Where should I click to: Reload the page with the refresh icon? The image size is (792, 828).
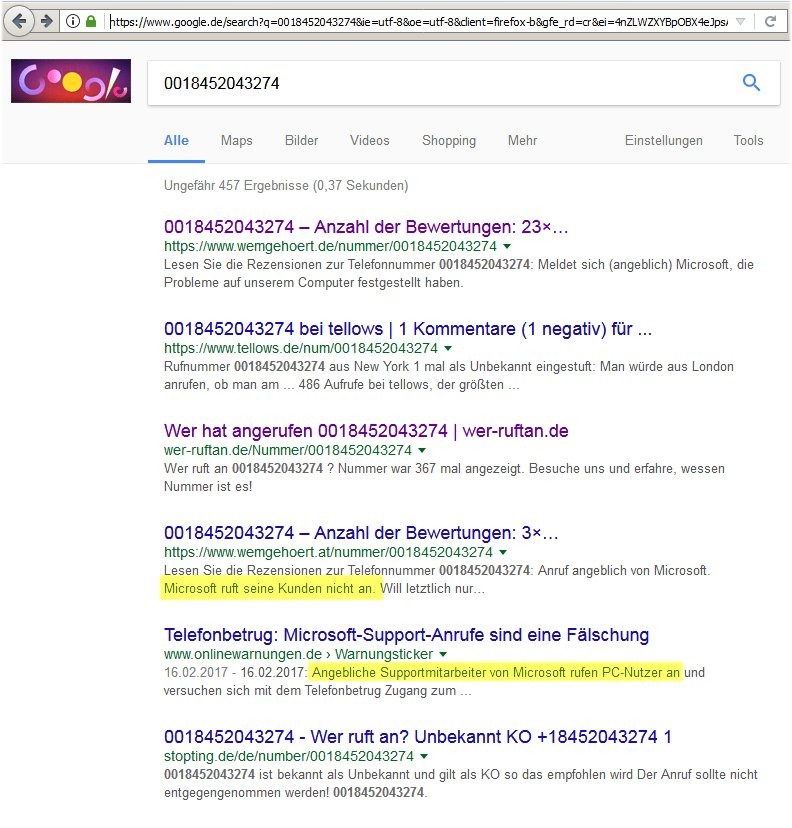tap(770, 21)
